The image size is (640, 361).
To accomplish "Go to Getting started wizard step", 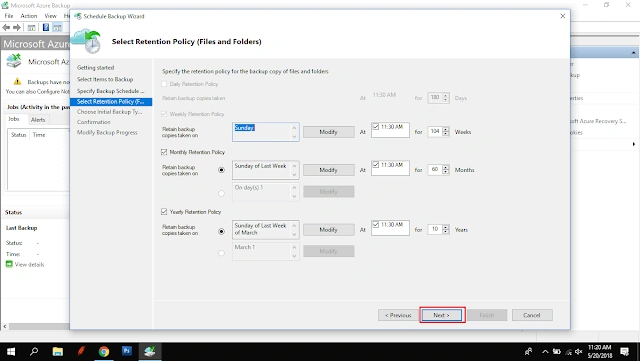I will pyautogui.click(x=96, y=68).
